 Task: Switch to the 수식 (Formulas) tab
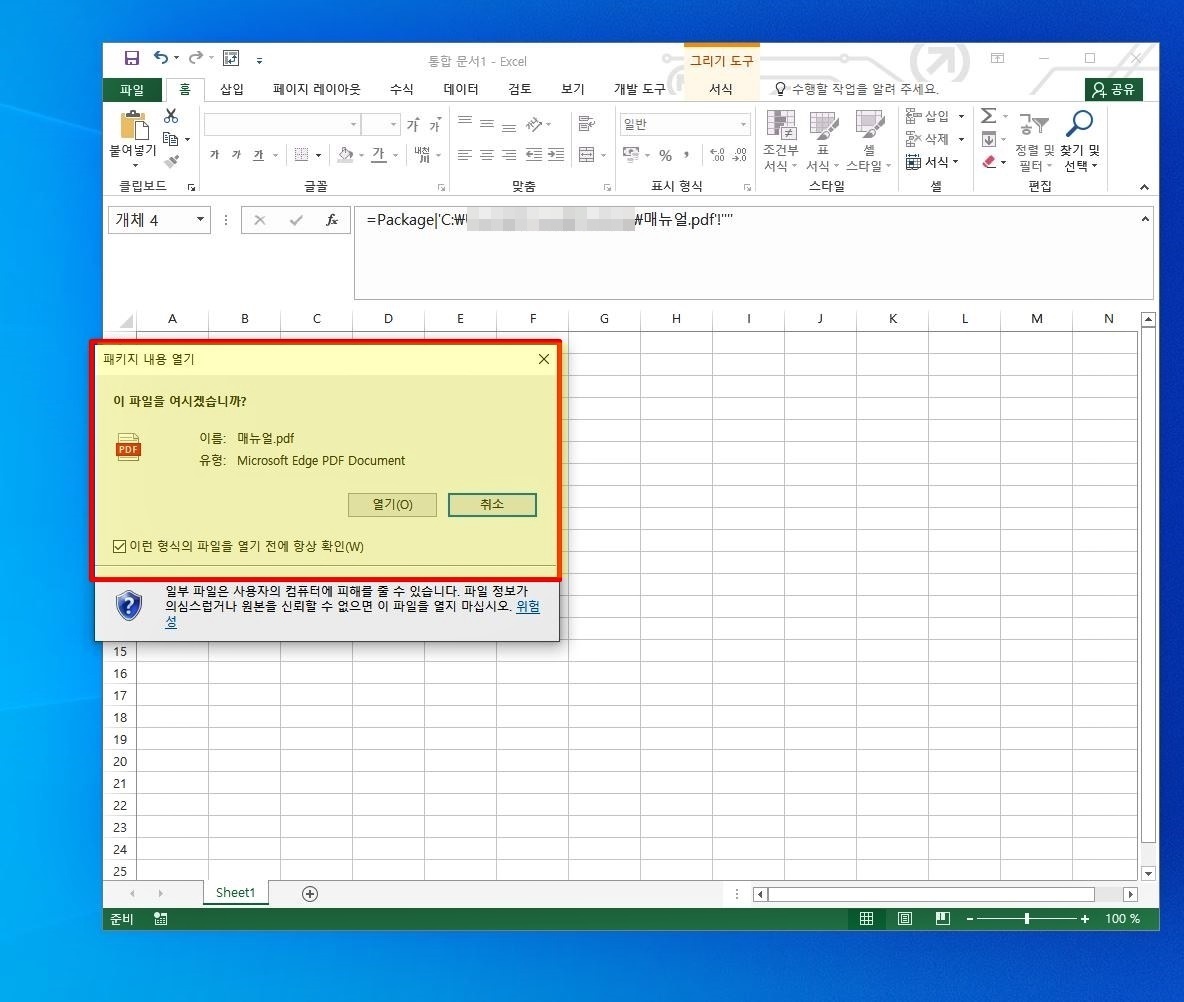point(402,89)
